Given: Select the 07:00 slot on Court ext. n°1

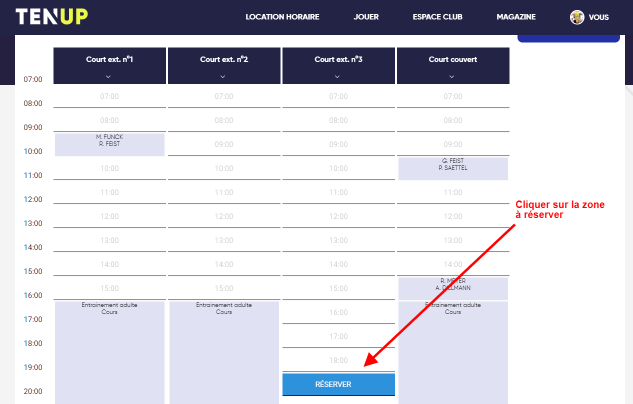Looking at the screenshot, I should [109, 97].
